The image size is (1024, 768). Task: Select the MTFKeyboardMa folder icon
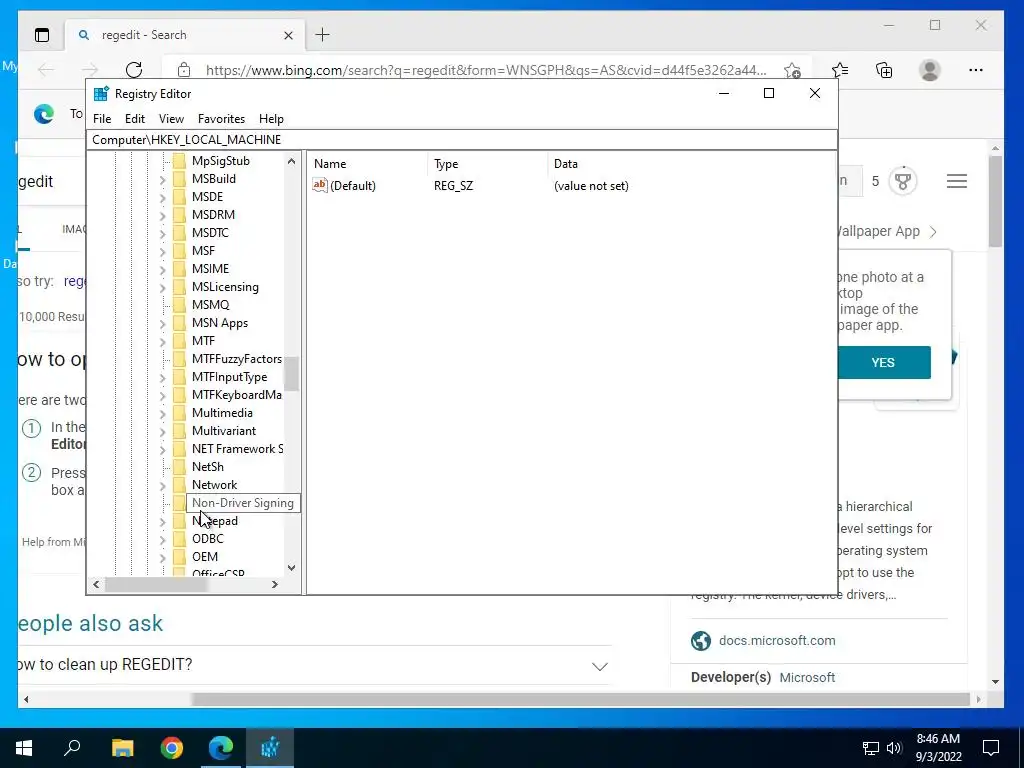pos(180,395)
